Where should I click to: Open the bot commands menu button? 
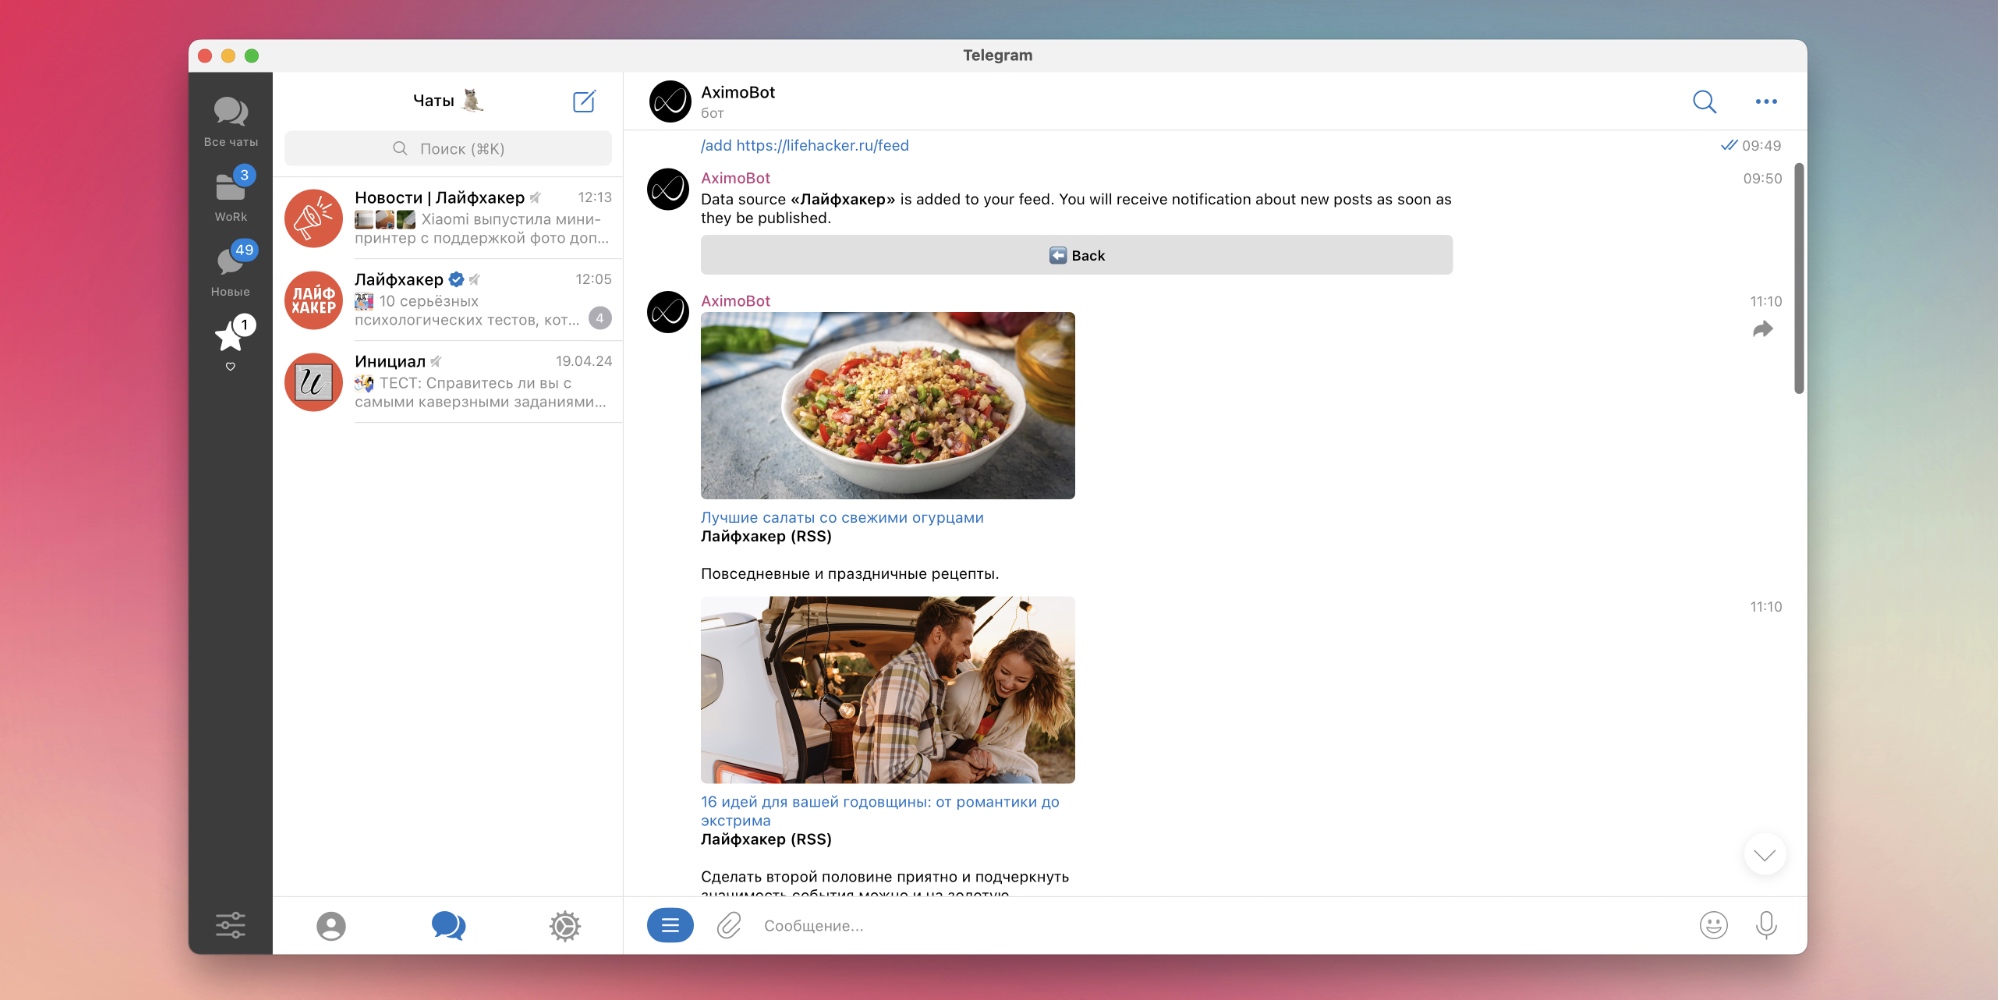(x=670, y=926)
